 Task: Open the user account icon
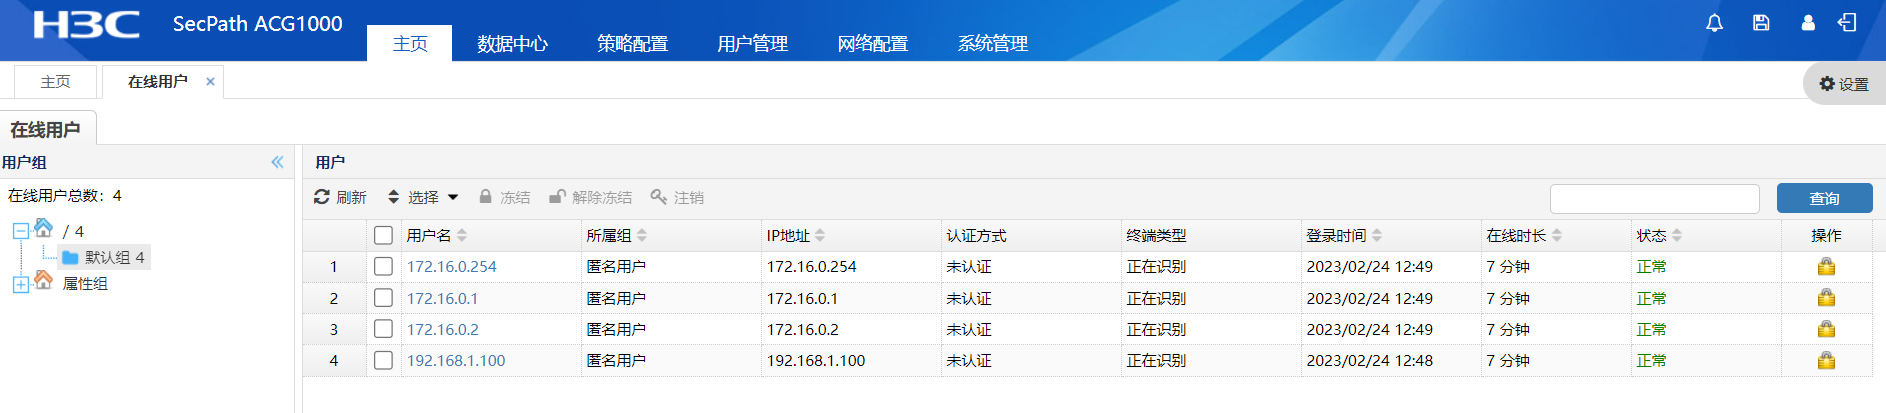click(1808, 23)
